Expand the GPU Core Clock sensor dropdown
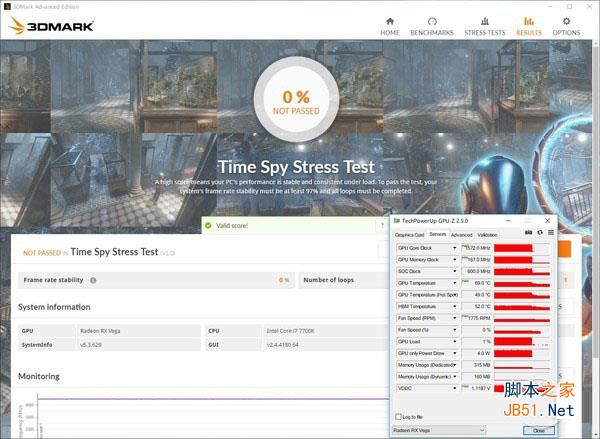Viewport: 600px width, 439px height. pyautogui.click(x=455, y=248)
